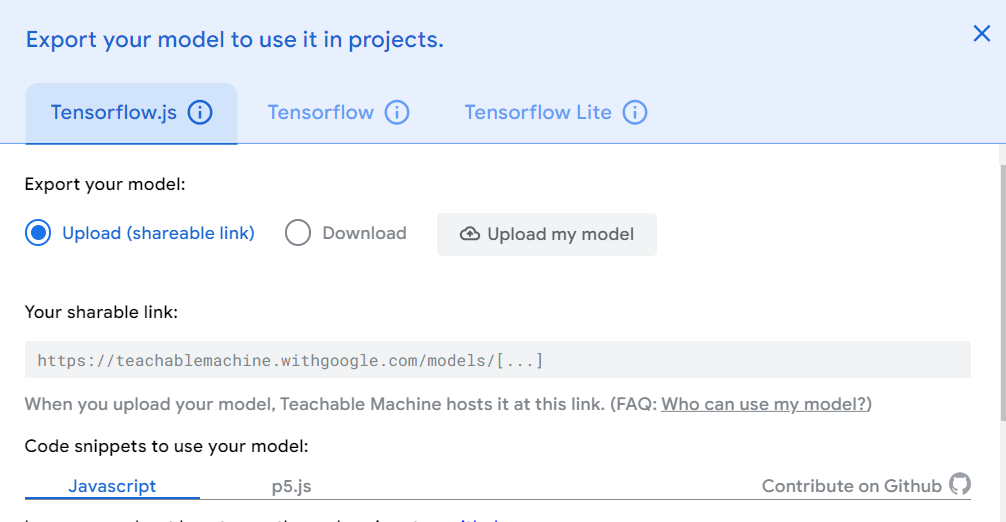1006x522 pixels.
Task: Select the Download radio option
Action: [x=298, y=233]
